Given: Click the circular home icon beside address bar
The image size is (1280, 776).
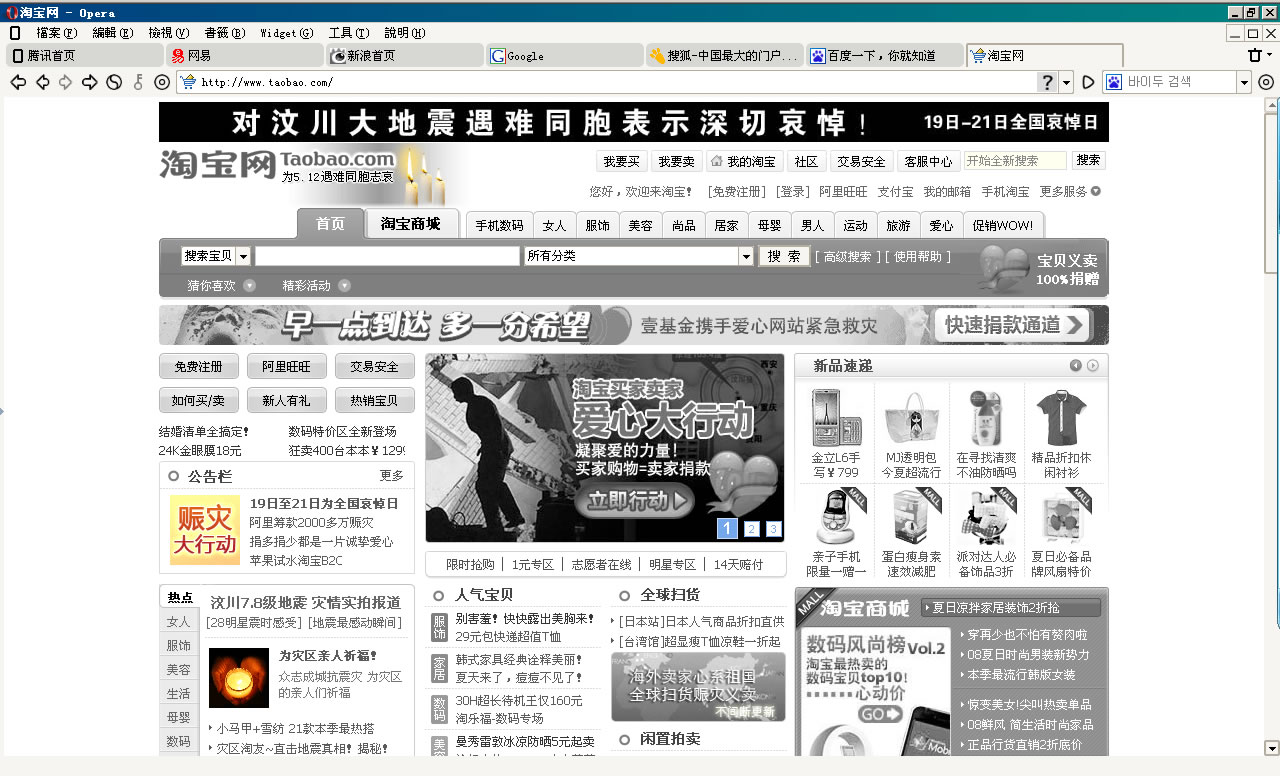Looking at the screenshot, I should (x=162, y=82).
